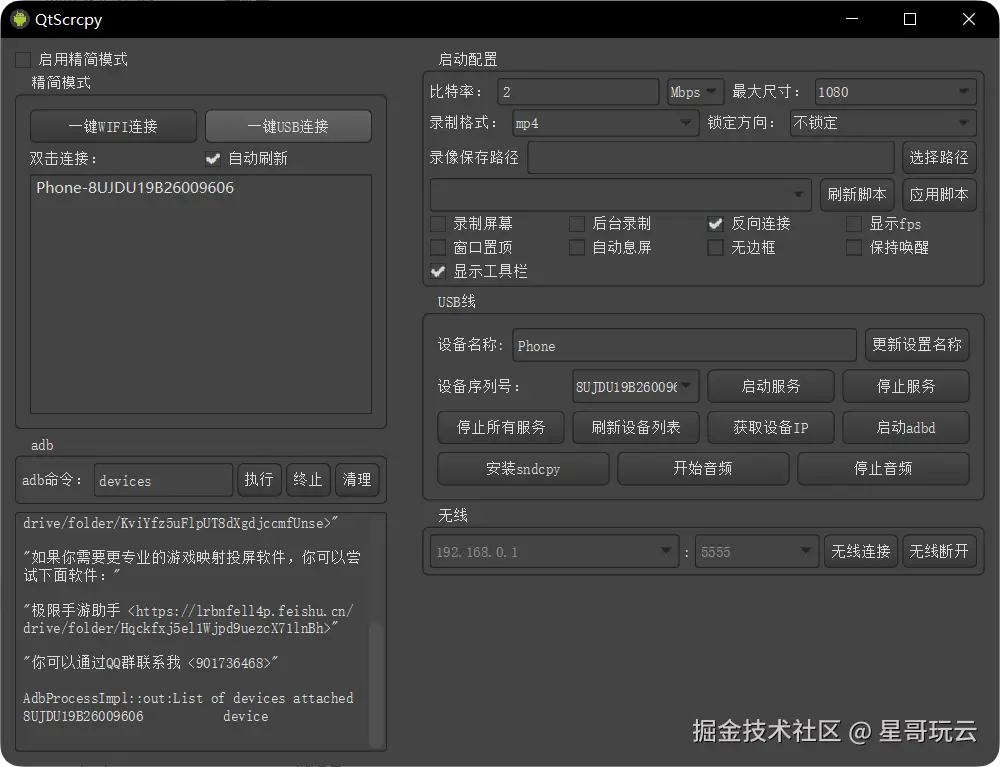
Task: Expand the 录制格式 mp4 dropdown
Action: click(x=604, y=123)
